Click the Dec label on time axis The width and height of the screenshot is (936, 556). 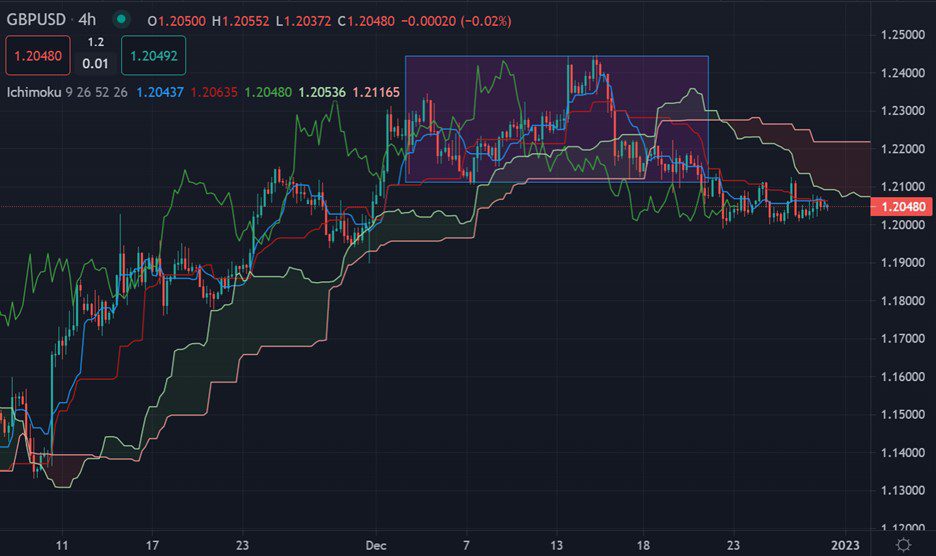(376, 545)
